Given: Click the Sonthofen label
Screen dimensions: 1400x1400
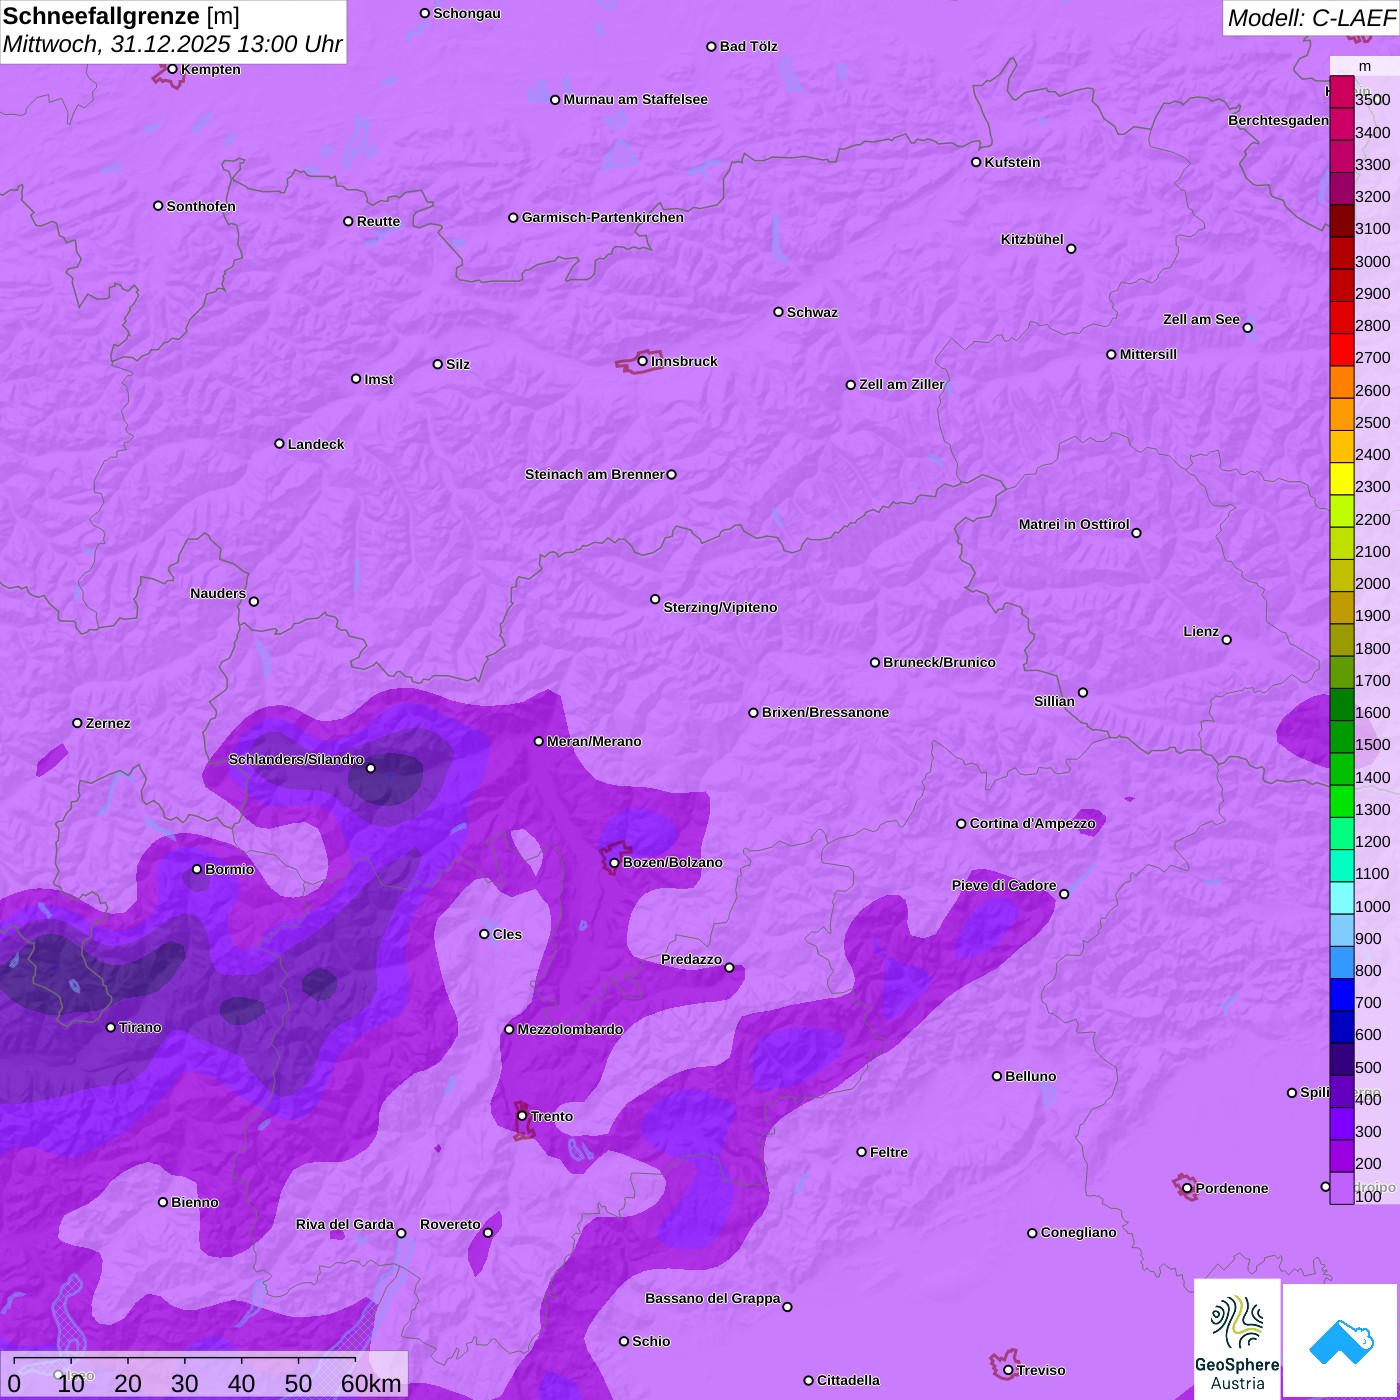Looking at the screenshot, I should [201, 206].
